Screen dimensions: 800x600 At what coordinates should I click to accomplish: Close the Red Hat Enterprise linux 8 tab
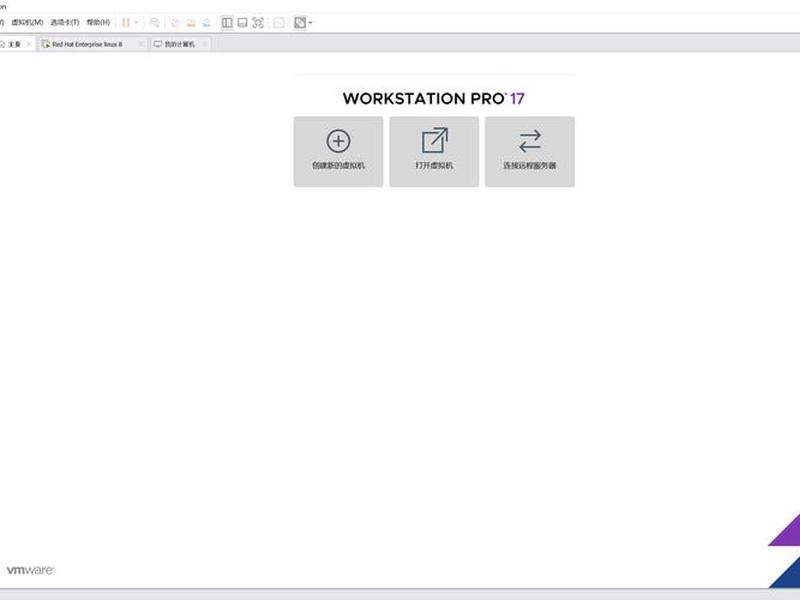[141, 44]
